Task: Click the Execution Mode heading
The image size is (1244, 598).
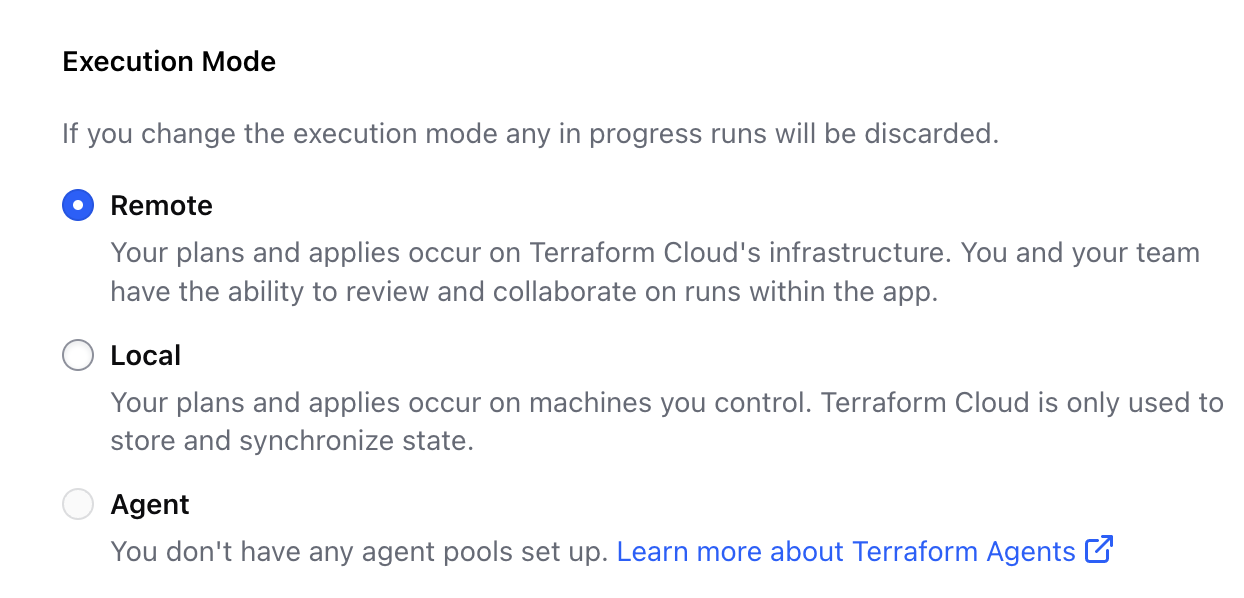Action: [169, 61]
